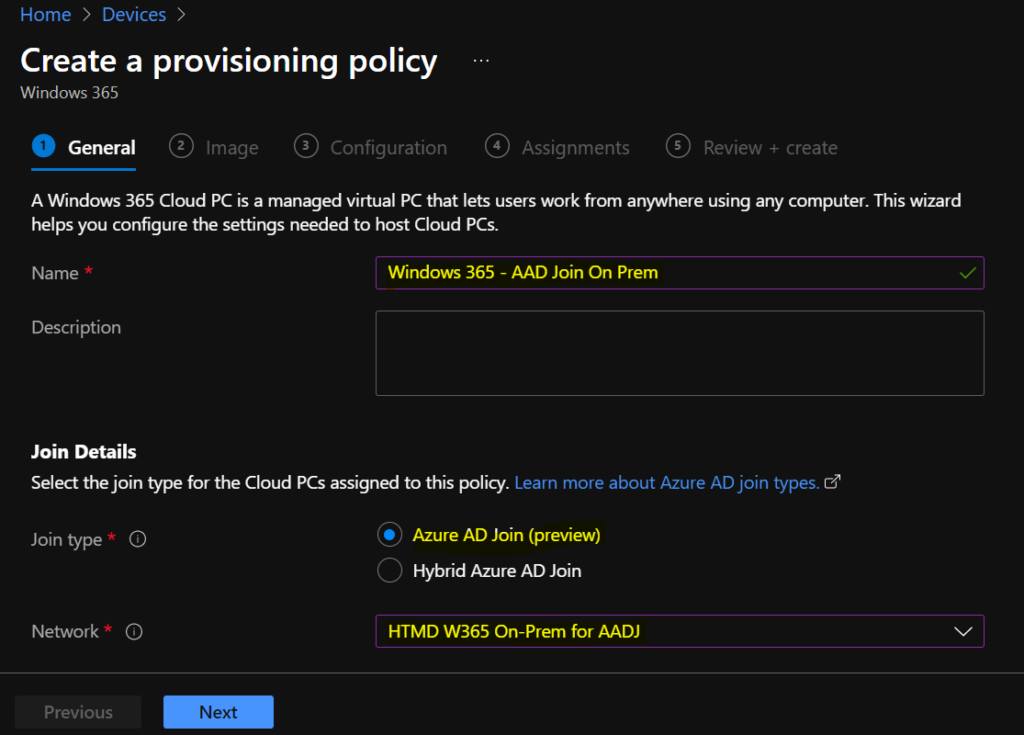Click the Name field label

click(55, 273)
